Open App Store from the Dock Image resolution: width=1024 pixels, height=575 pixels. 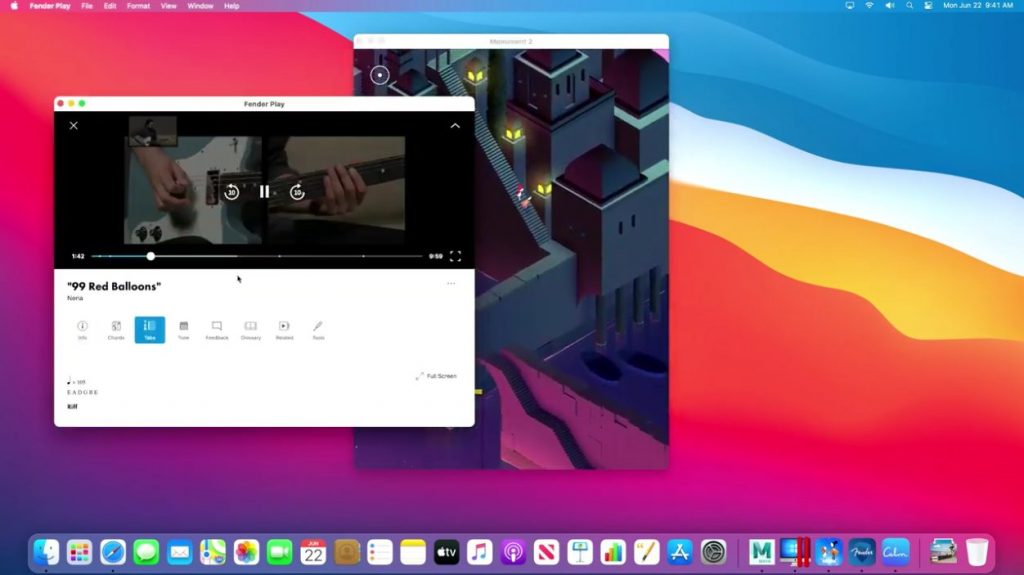coord(680,553)
